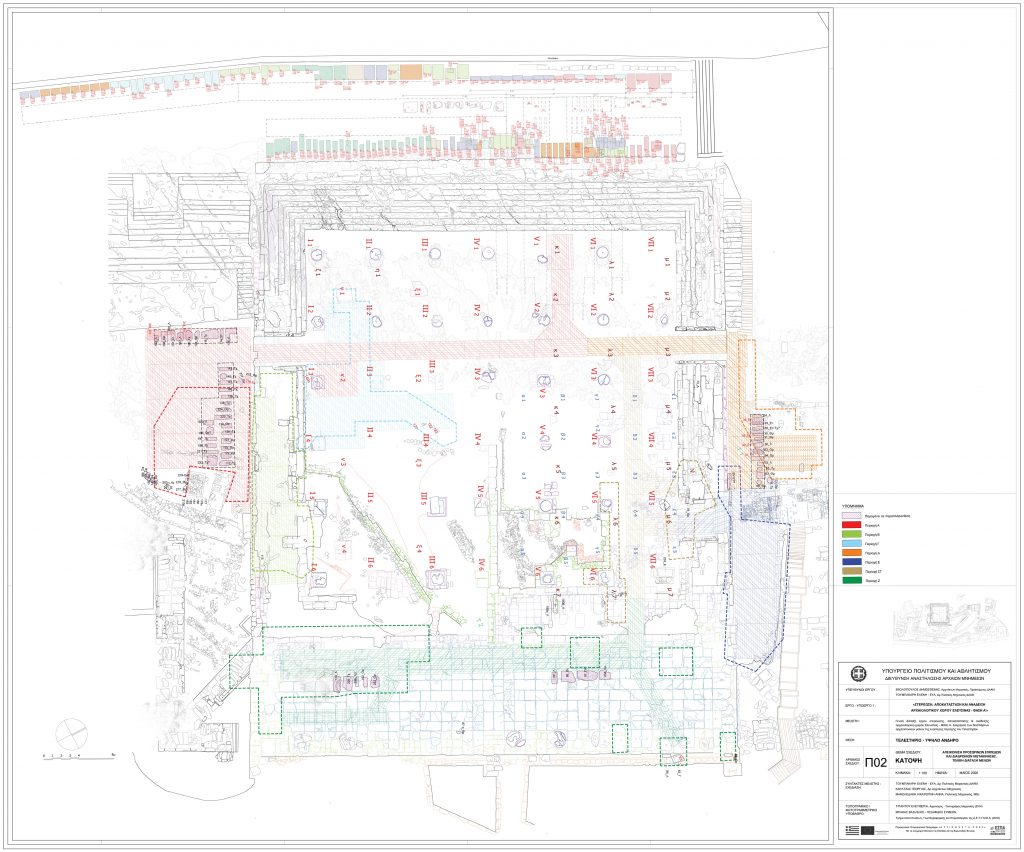Click the Π02 drawing number
1024x852 pixels.
[x=876, y=763]
